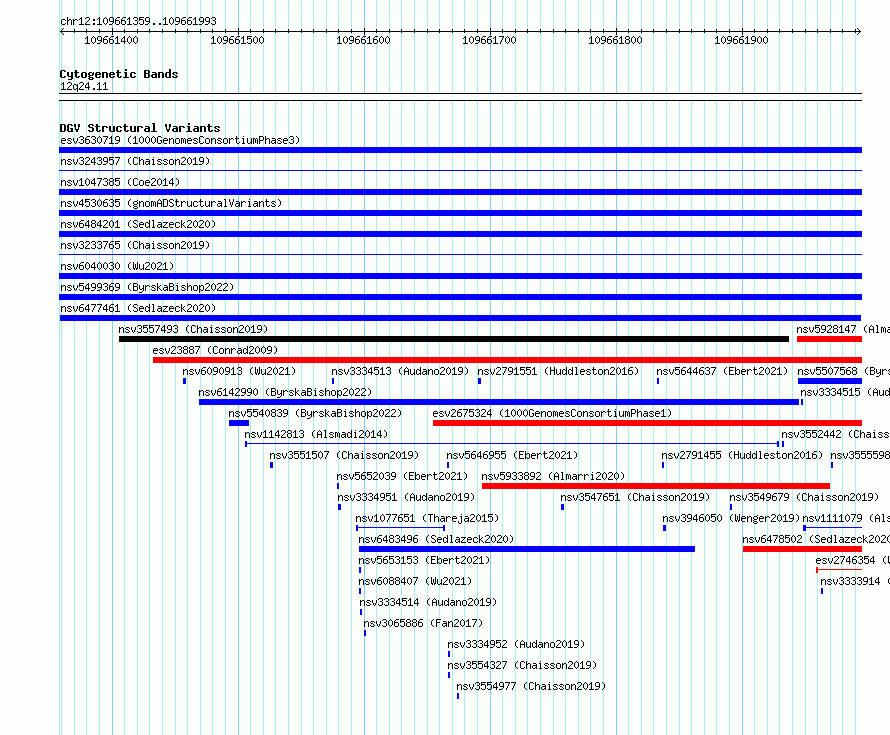The height and width of the screenshot is (735, 890).
Task: Click the nsv6090913 (Wu2021) label
Action: coord(239,371)
